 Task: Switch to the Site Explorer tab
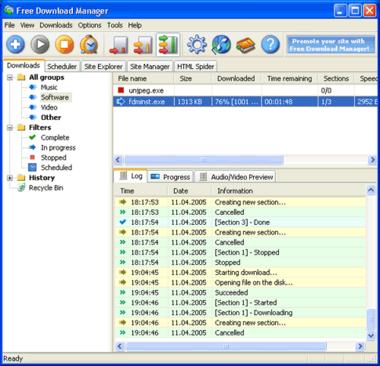coord(103,67)
